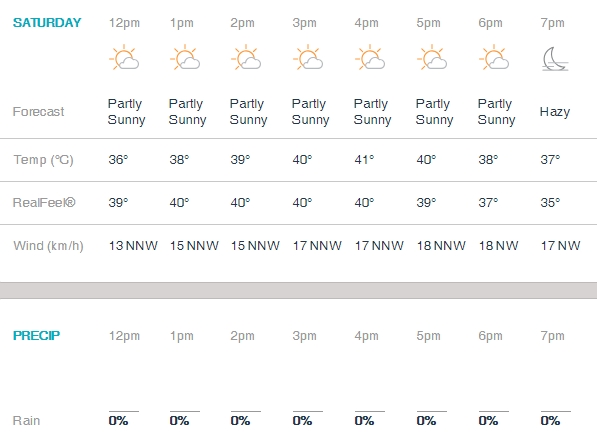Click the 12pm partly sunny weather icon
Image resolution: width=597 pixels, height=441 pixels.
[x=124, y=58]
